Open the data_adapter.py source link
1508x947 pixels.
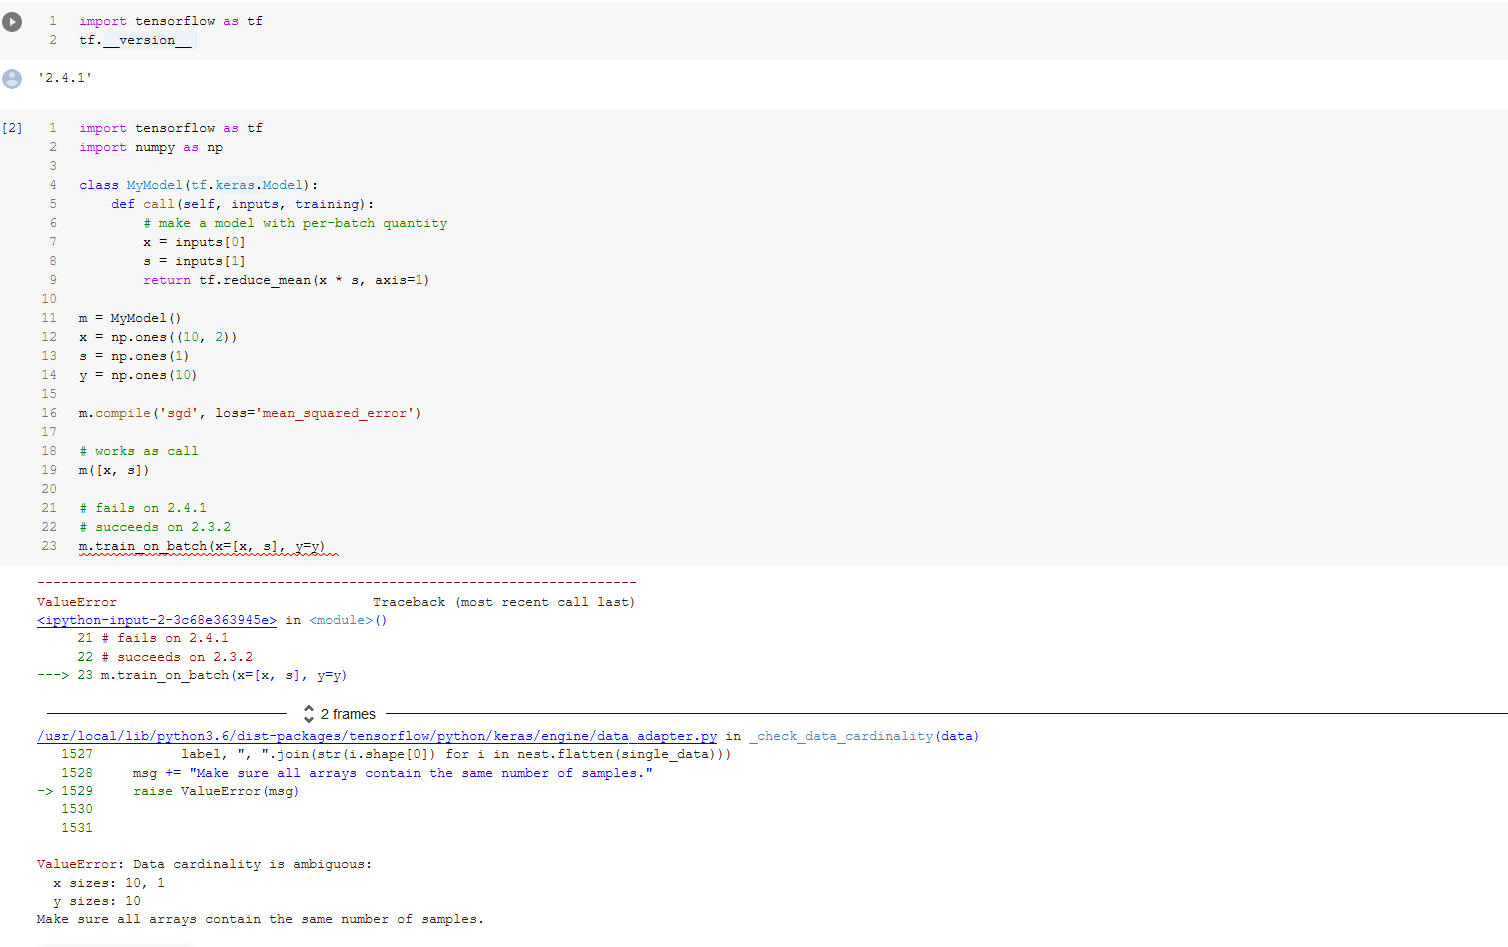[378, 735]
